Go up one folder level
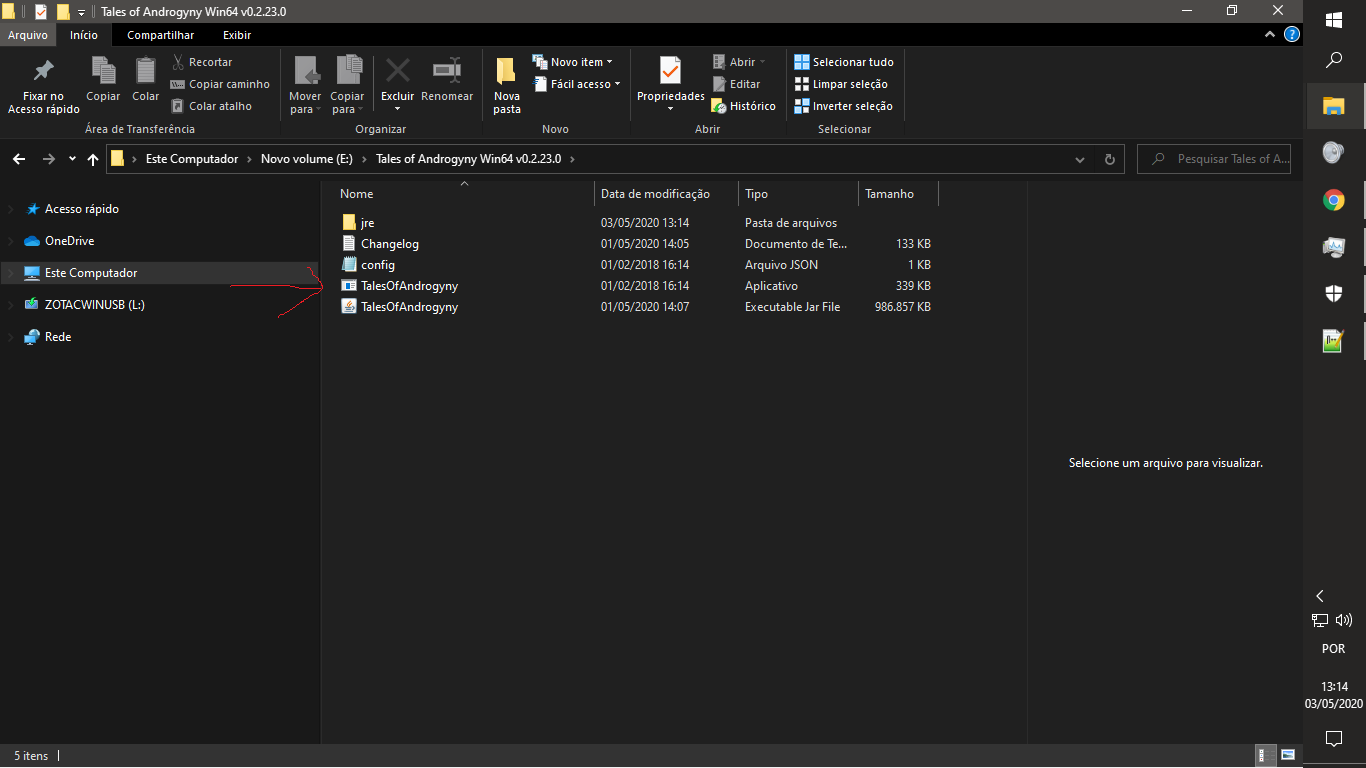The height and width of the screenshot is (768, 1366). tap(93, 159)
